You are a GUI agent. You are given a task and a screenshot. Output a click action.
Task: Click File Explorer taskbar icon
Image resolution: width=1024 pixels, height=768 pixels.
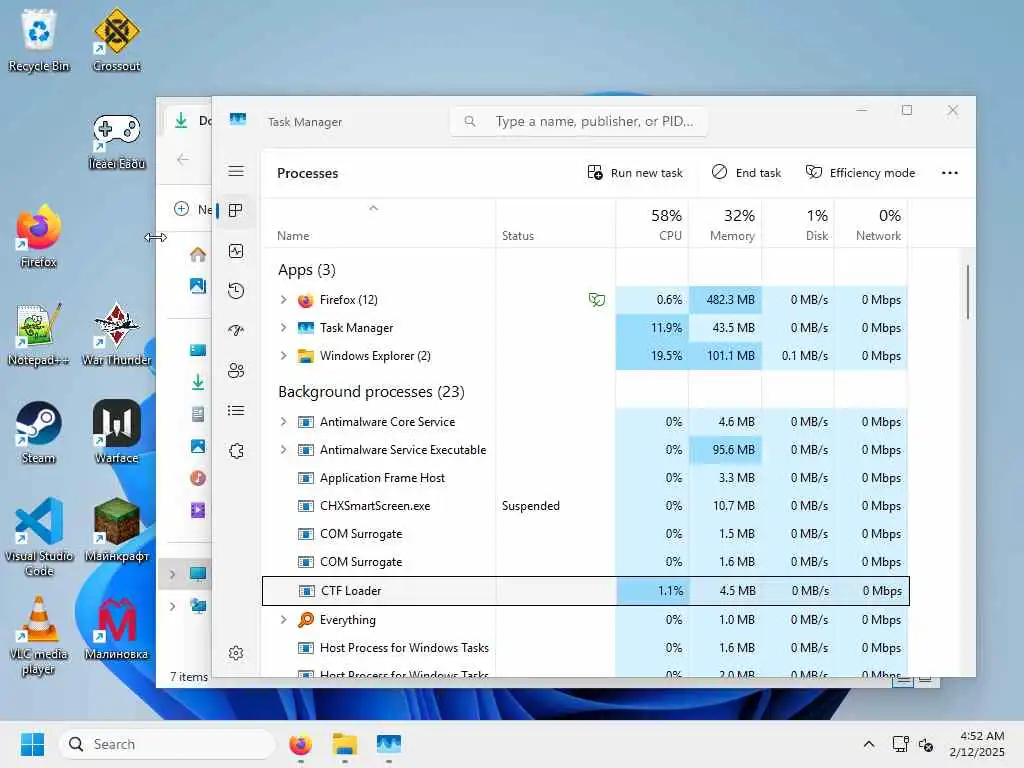(x=345, y=744)
